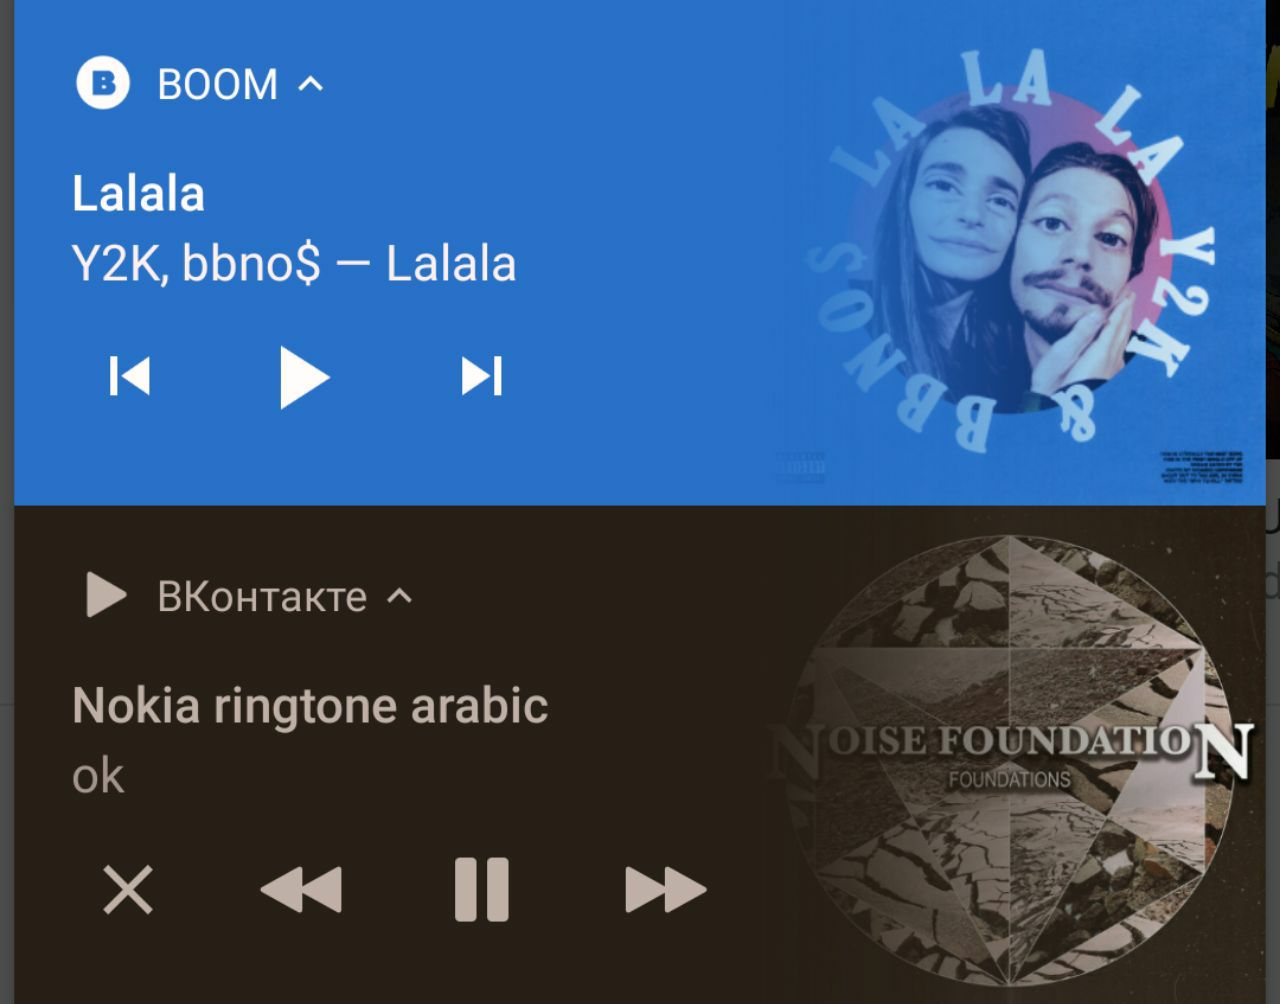Tap the Lalala song title
This screenshot has height=1004, width=1280.
click(x=138, y=193)
